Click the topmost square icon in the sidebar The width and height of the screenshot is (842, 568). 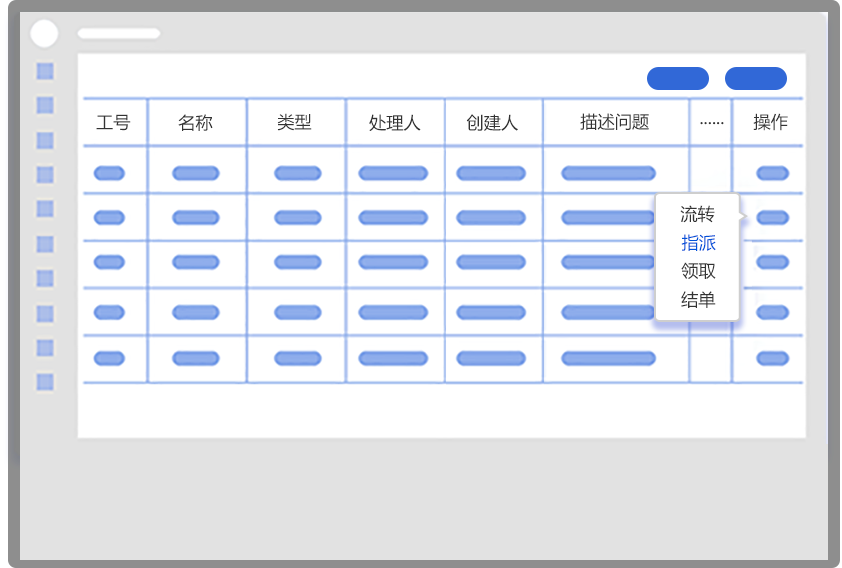(45, 71)
